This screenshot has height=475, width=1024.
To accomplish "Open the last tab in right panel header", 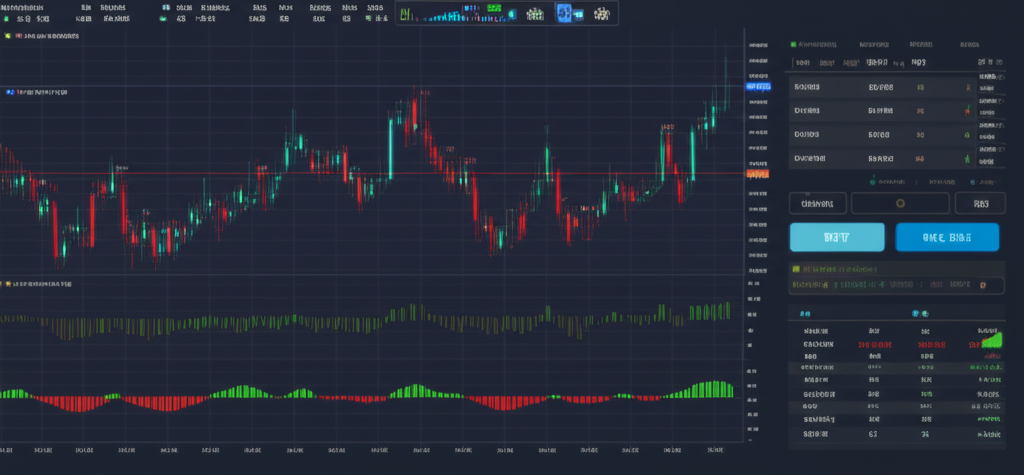I will coord(970,45).
